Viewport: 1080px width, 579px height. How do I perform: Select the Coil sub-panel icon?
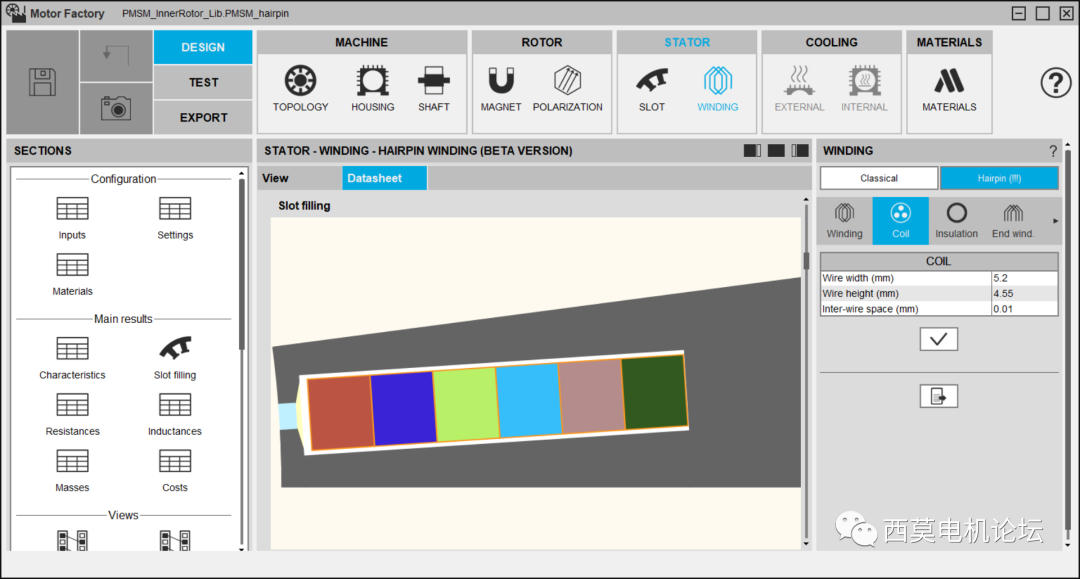click(900, 221)
